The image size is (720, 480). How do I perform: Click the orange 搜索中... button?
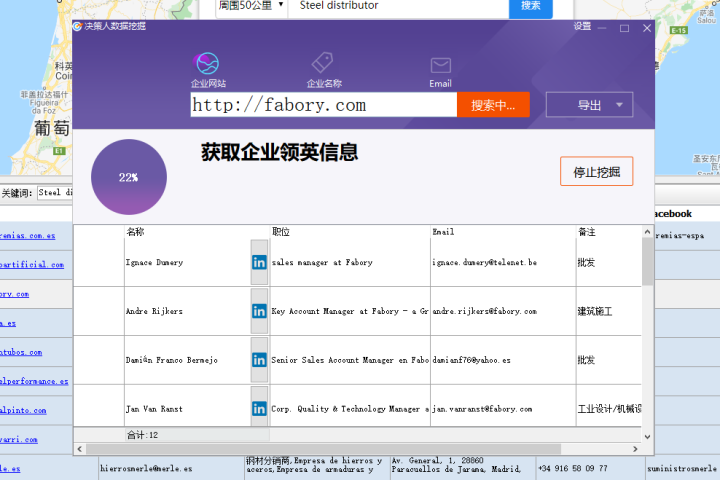(493, 105)
